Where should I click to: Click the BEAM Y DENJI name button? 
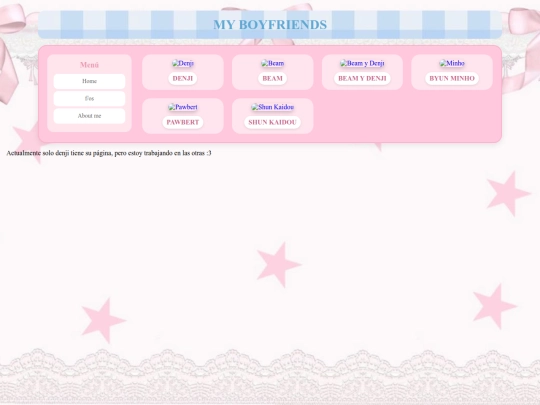pos(362,79)
